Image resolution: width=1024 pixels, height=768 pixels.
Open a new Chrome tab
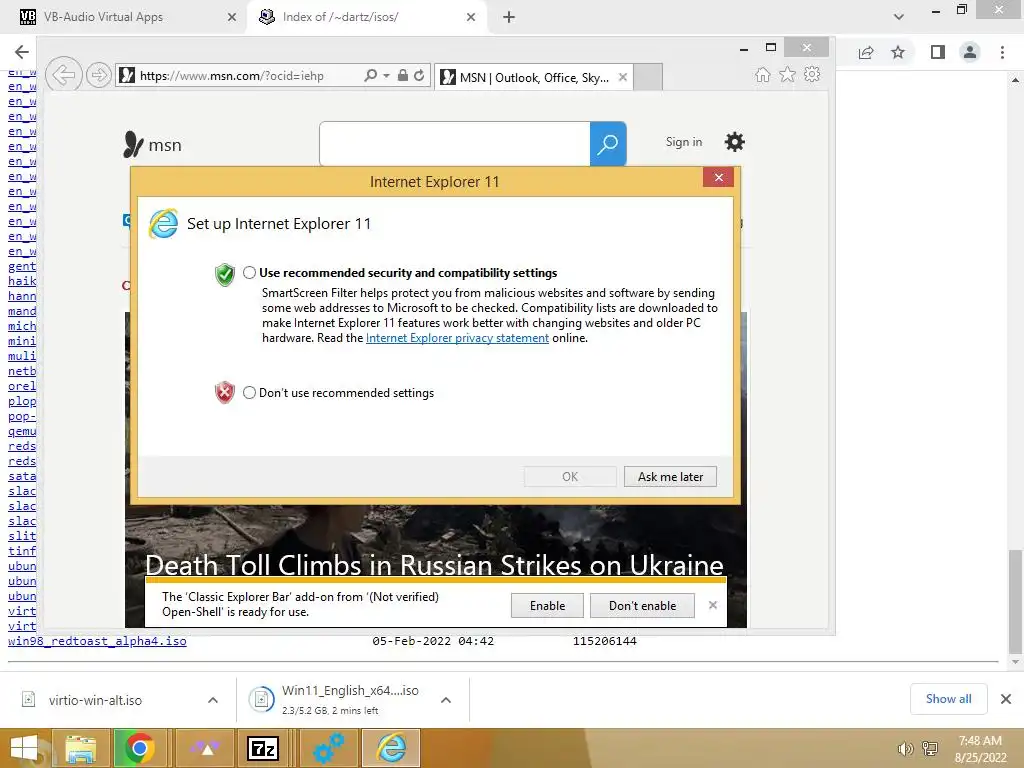pos(509,17)
